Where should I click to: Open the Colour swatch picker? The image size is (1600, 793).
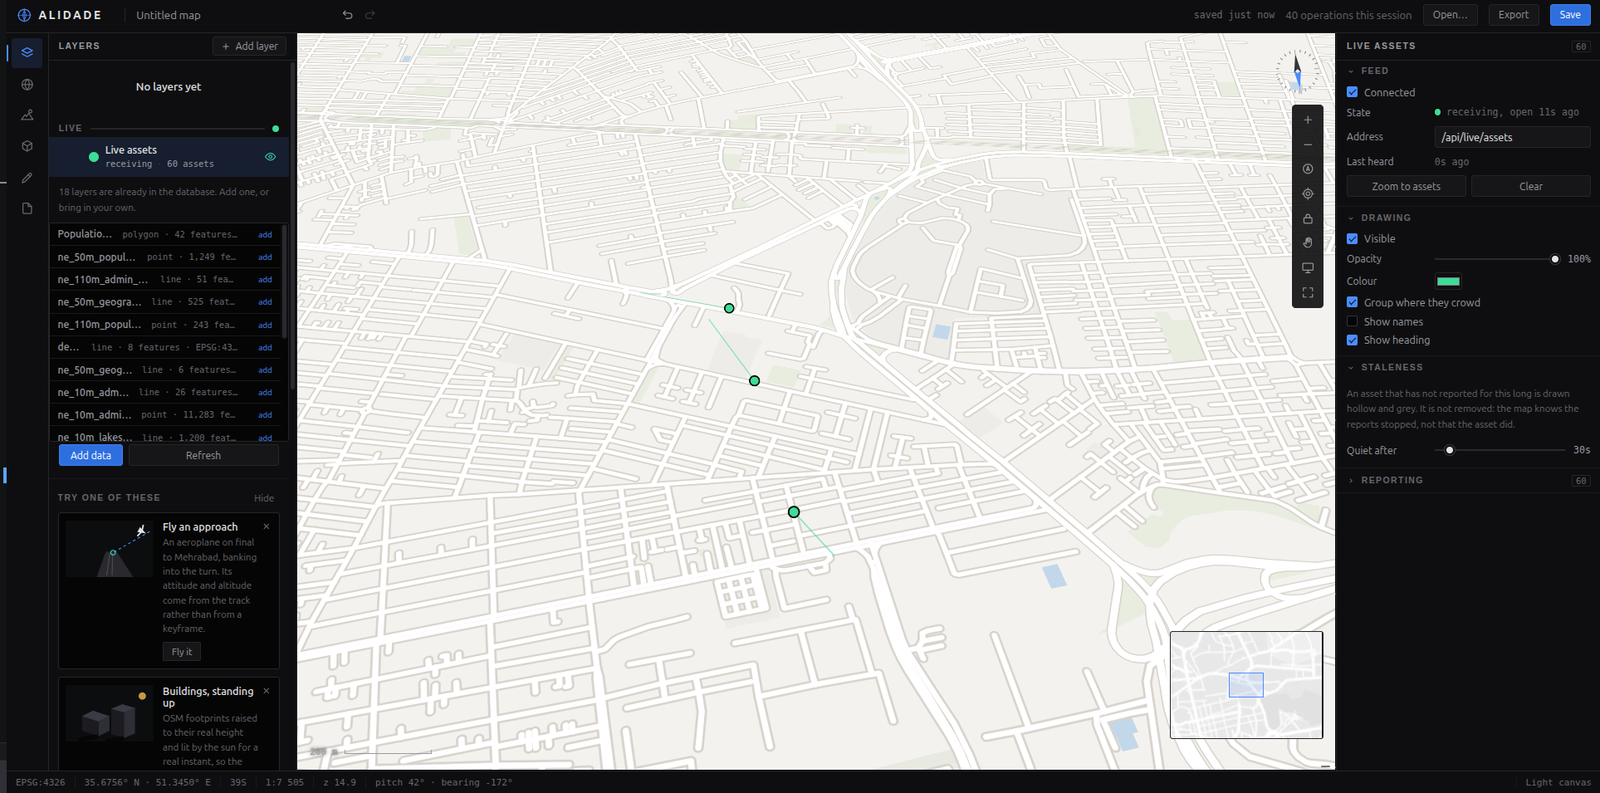tap(1448, 281)
